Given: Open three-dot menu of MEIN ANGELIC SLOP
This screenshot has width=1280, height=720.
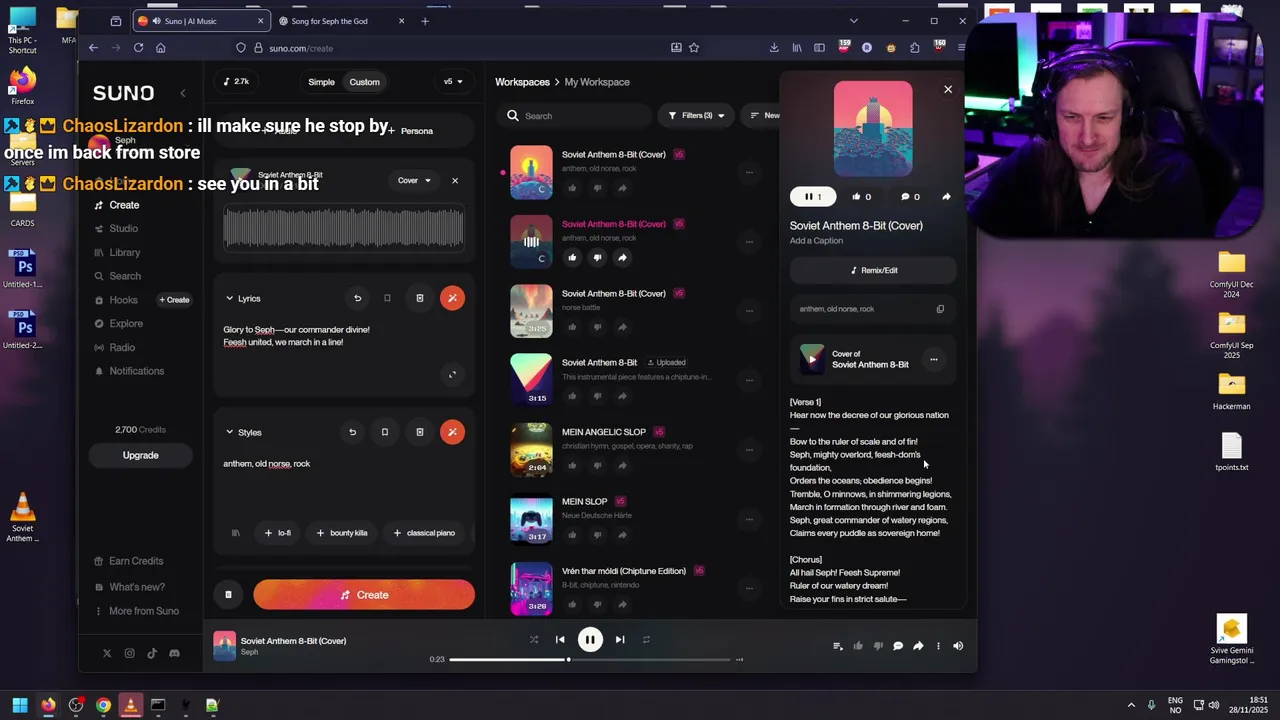Looking at the screenshot, I should [749, 449].
